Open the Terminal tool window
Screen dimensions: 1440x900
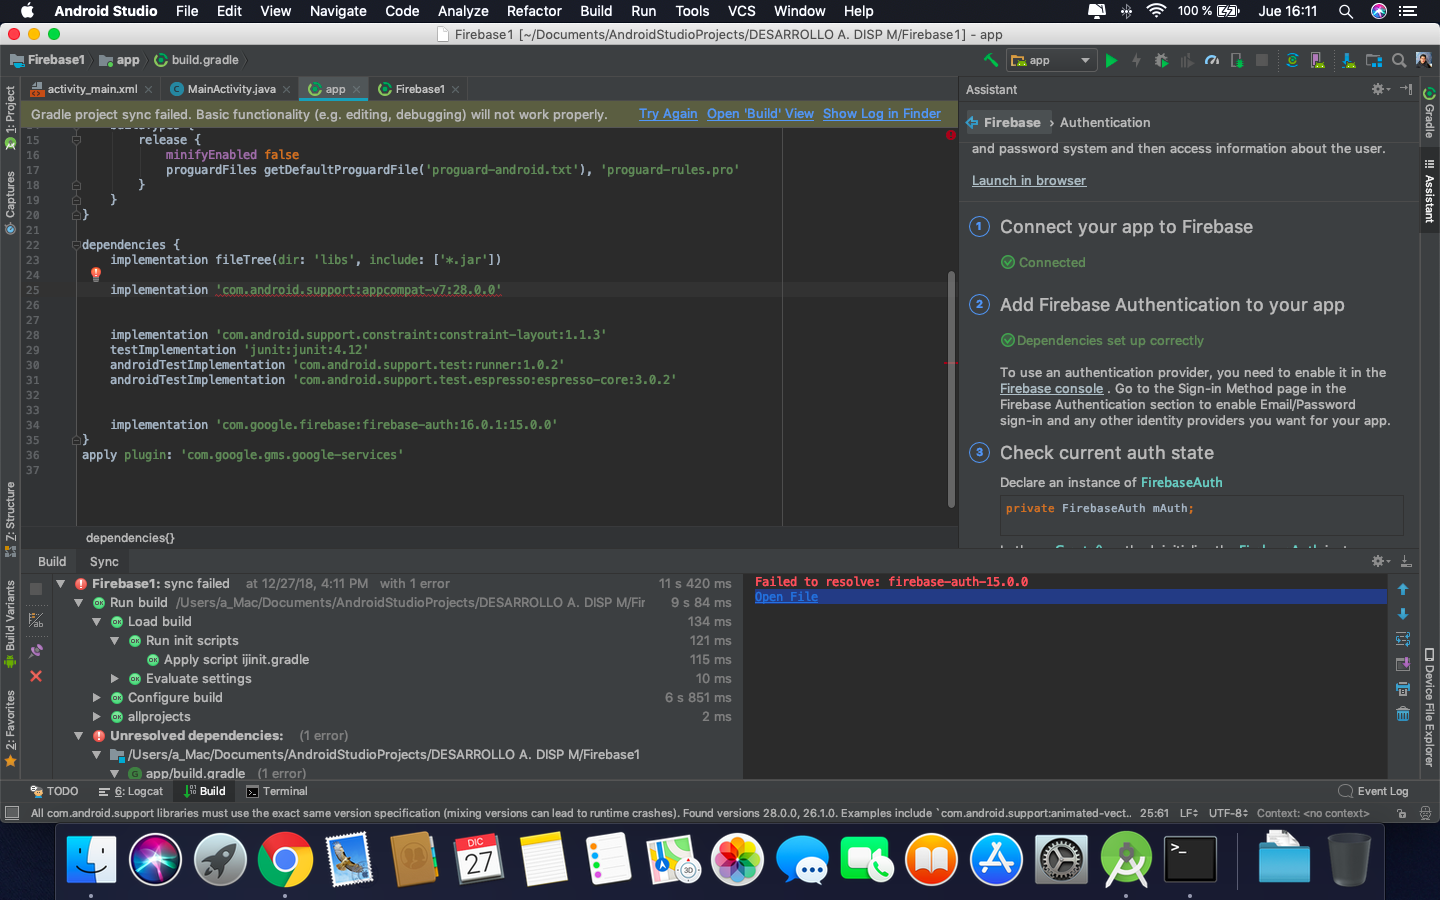pos(277,791)
